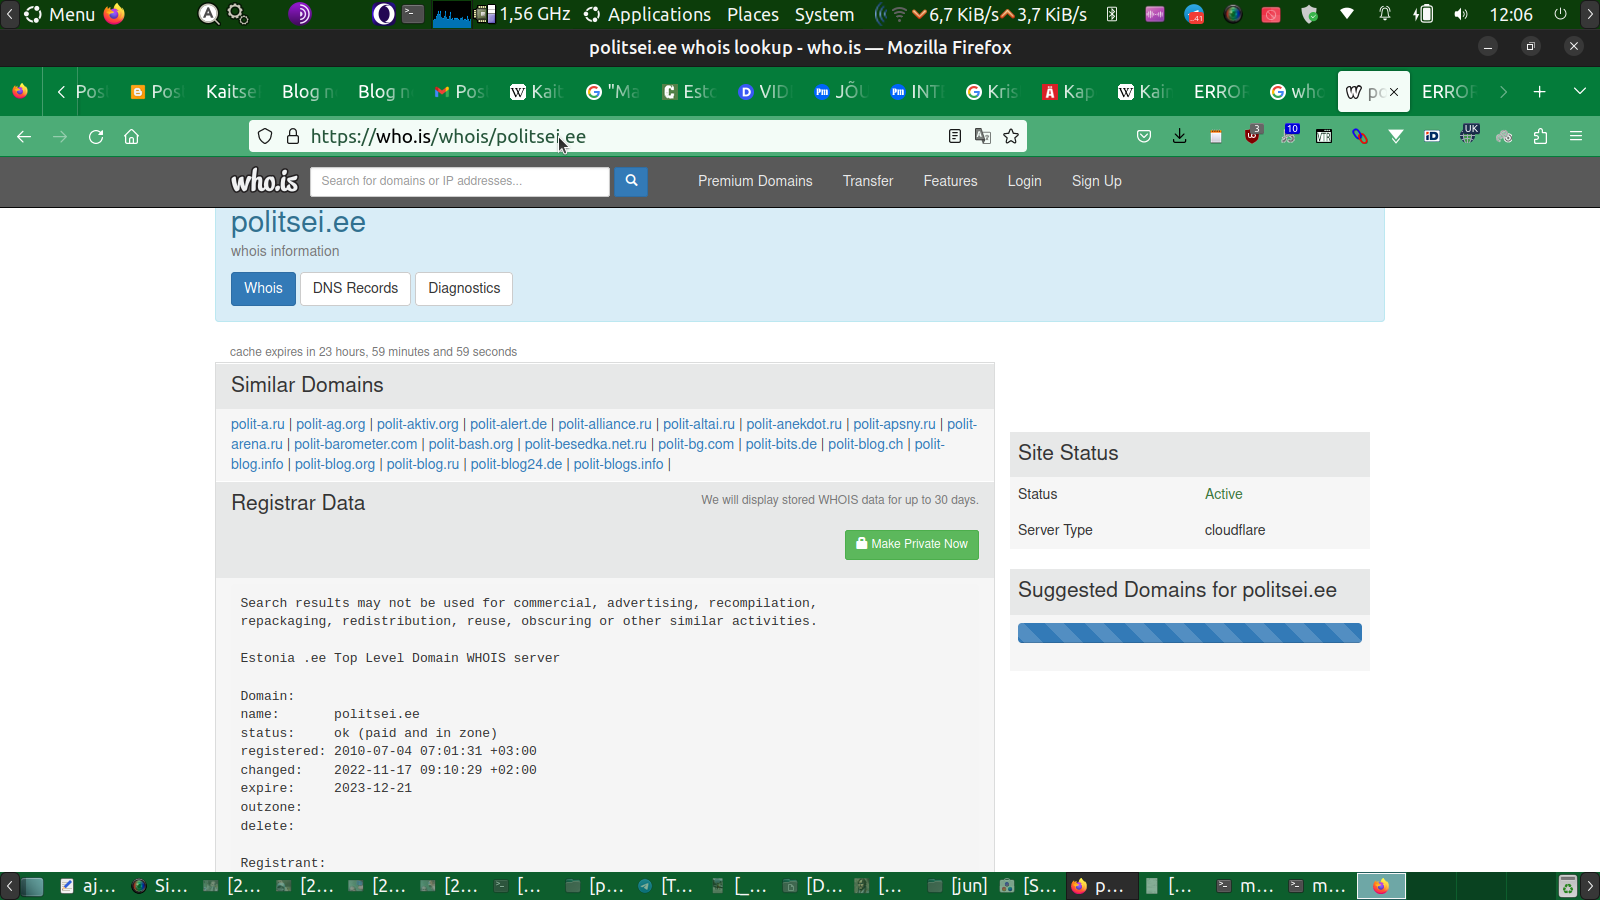
Task: Click the politsei.ee heading link
Action: pos(298,222)
